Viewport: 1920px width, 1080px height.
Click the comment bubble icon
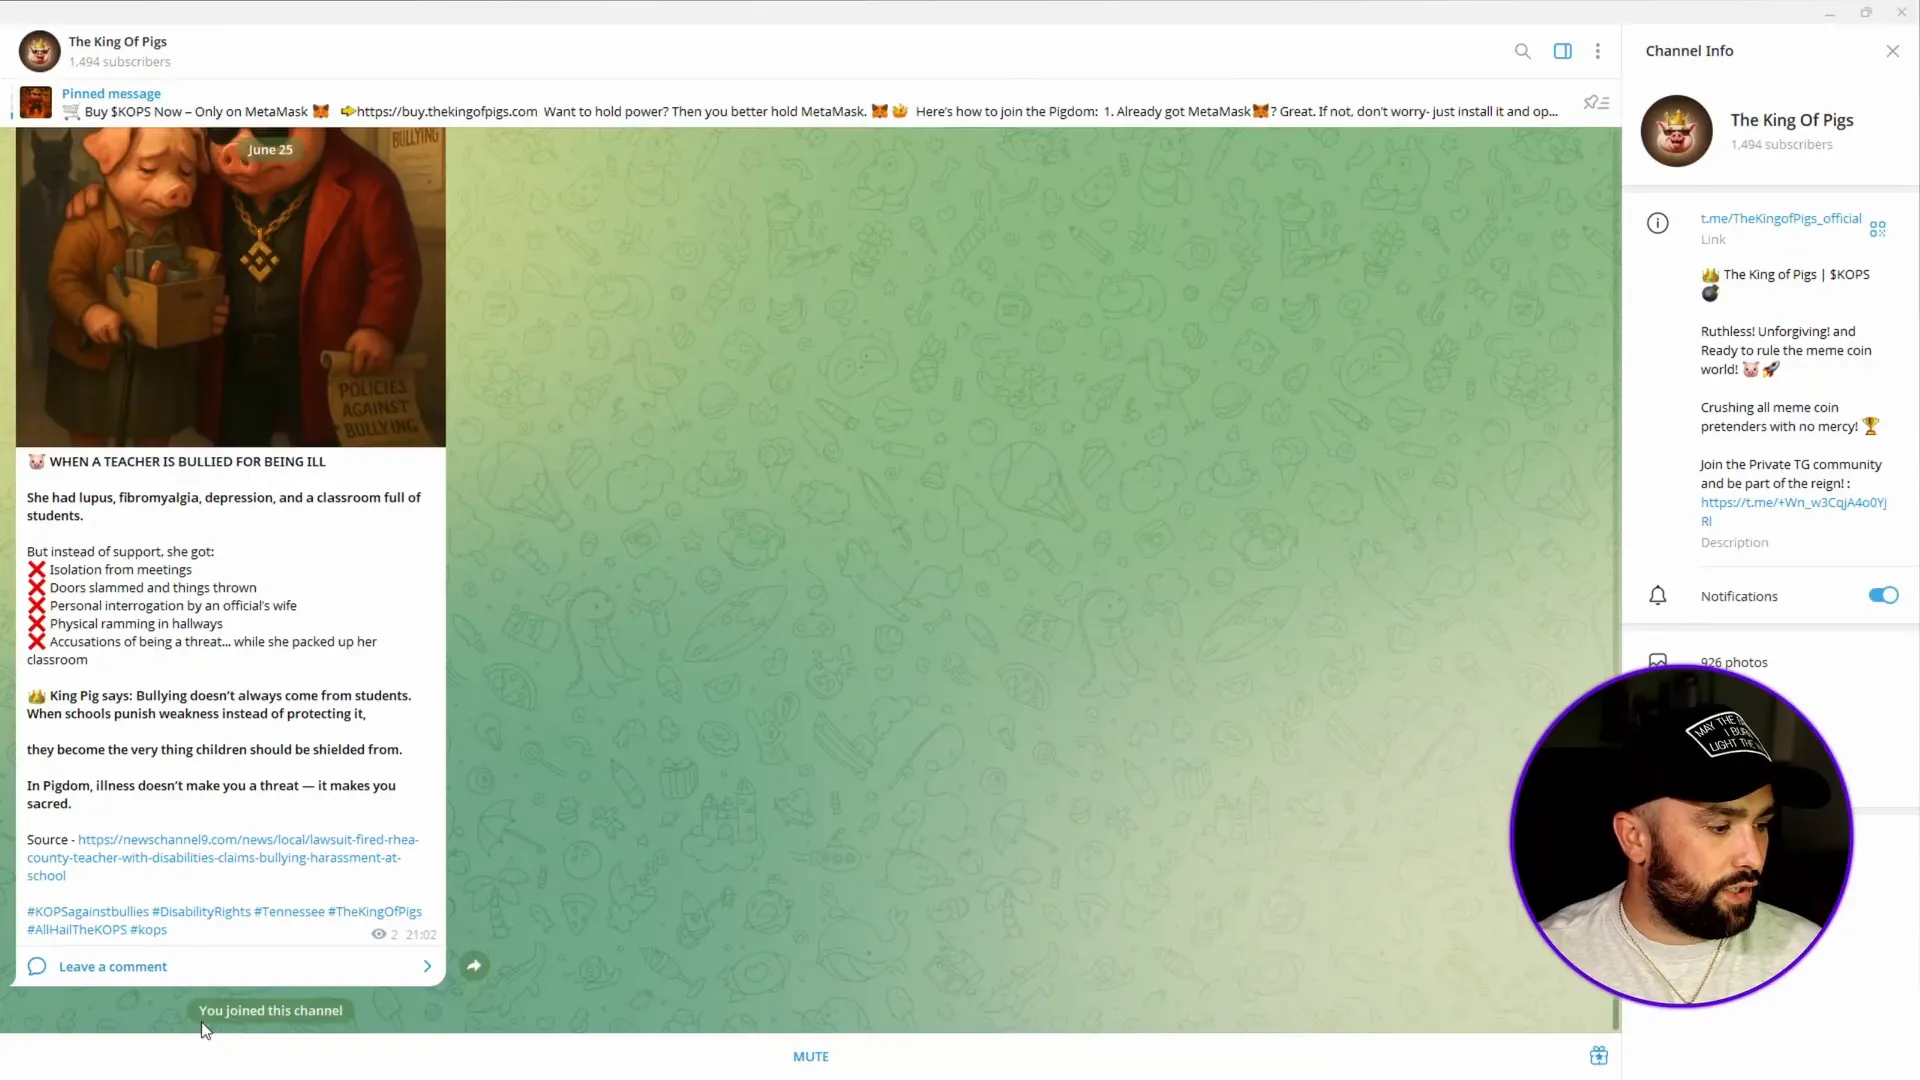click(x=37, y=966)
